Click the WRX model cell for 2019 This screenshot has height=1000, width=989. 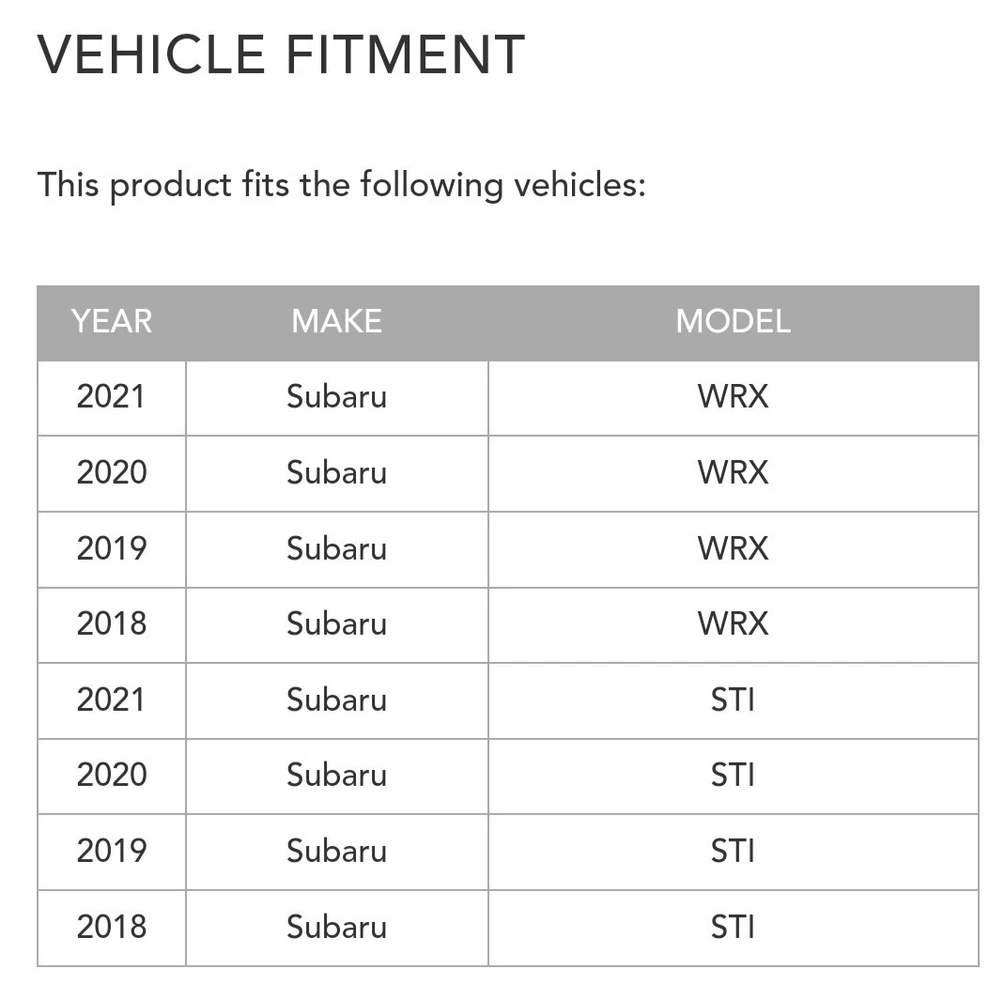tap(733, 548)
